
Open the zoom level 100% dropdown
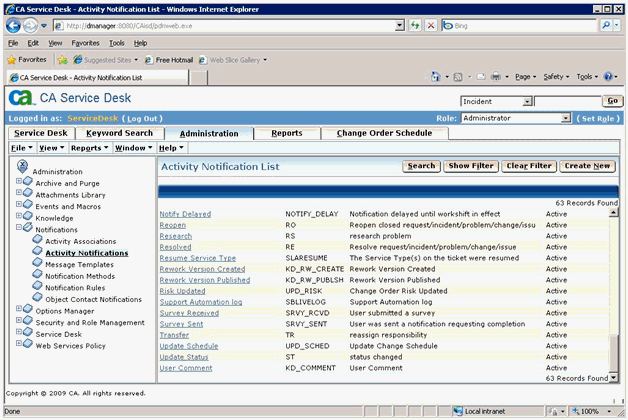pyautogui.click(x=609, y=411)
